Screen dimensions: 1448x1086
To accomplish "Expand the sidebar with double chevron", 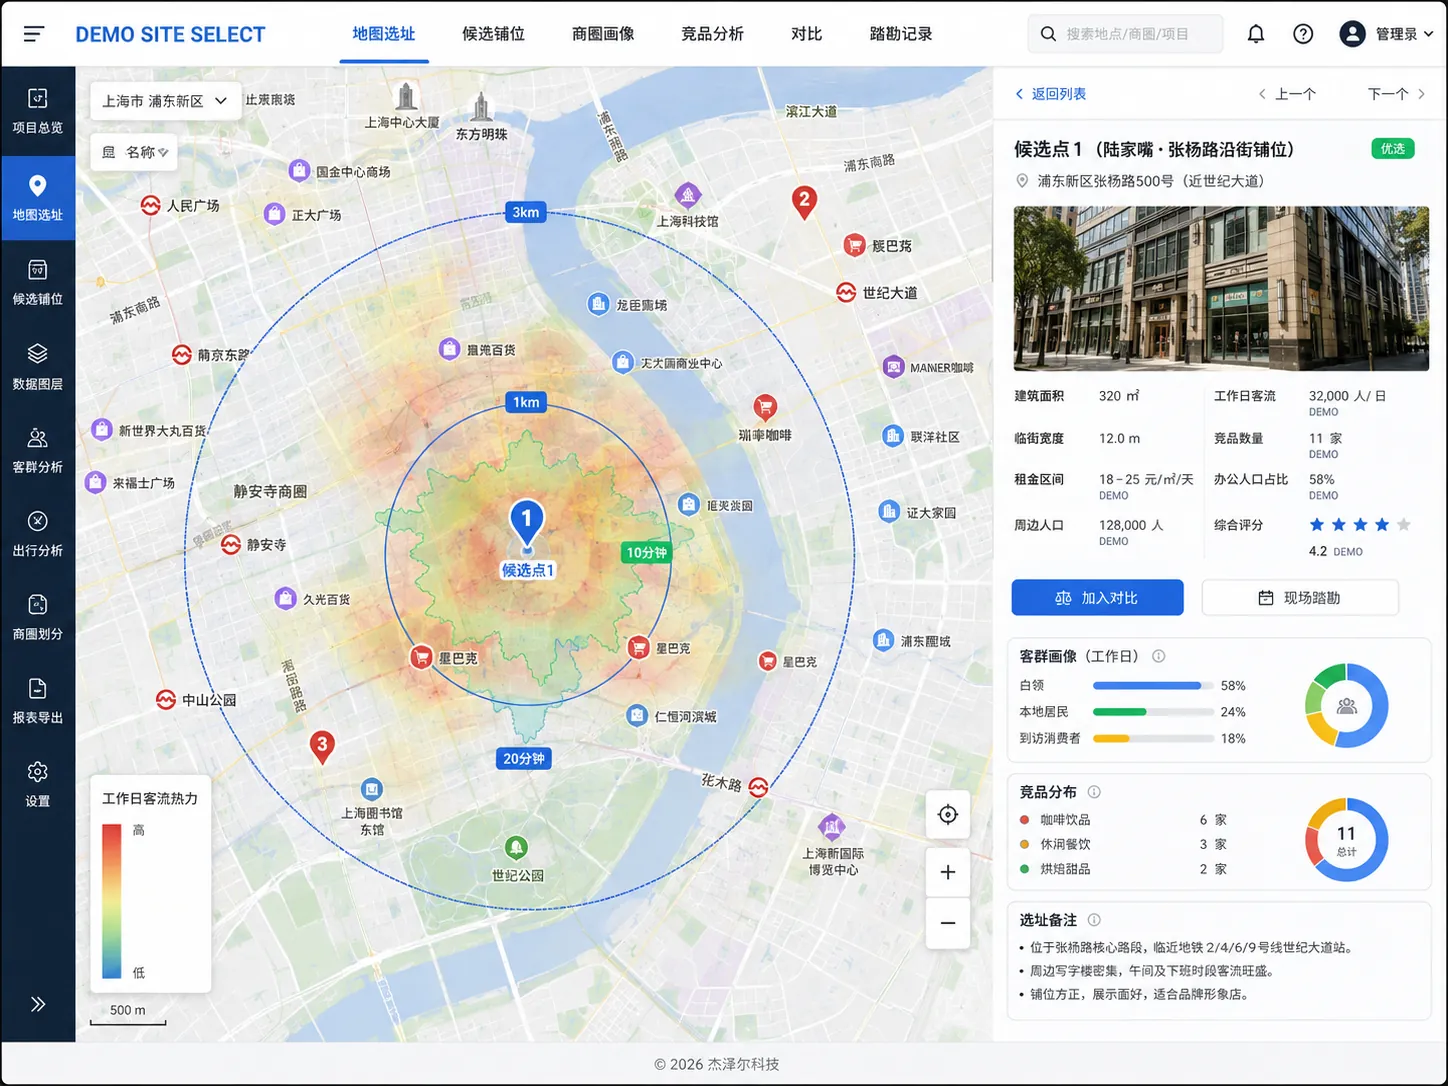I will pos(38,1004).
